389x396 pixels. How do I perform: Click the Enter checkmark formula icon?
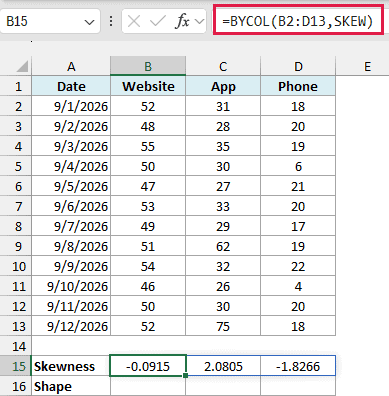pos(157,22)
